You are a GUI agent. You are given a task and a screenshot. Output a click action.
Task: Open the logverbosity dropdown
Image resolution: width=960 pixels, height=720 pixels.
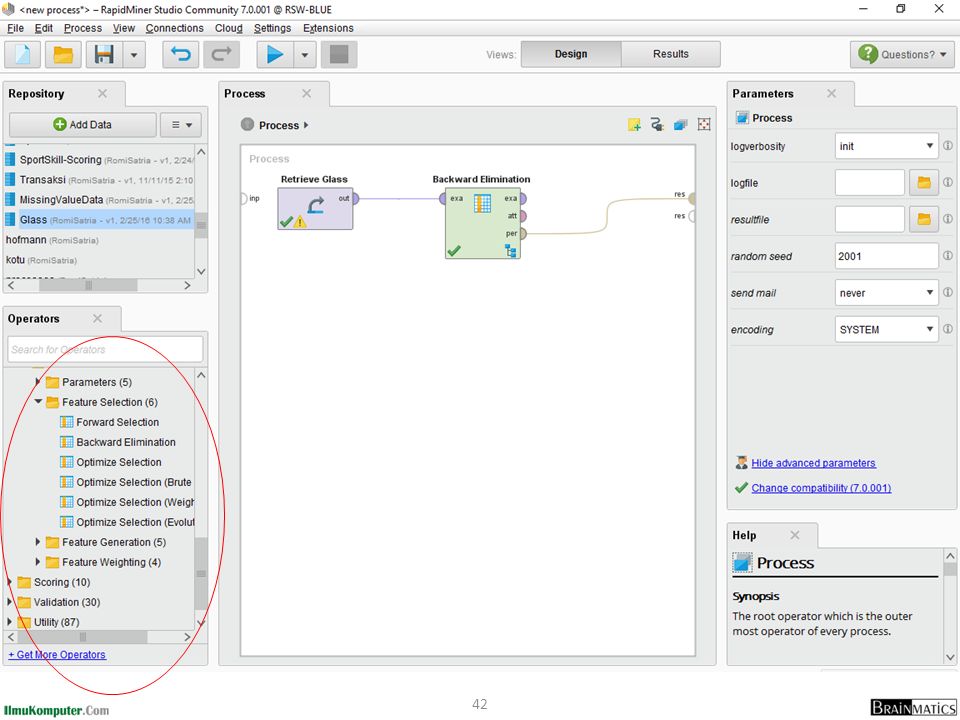click(x=887, y=146)
